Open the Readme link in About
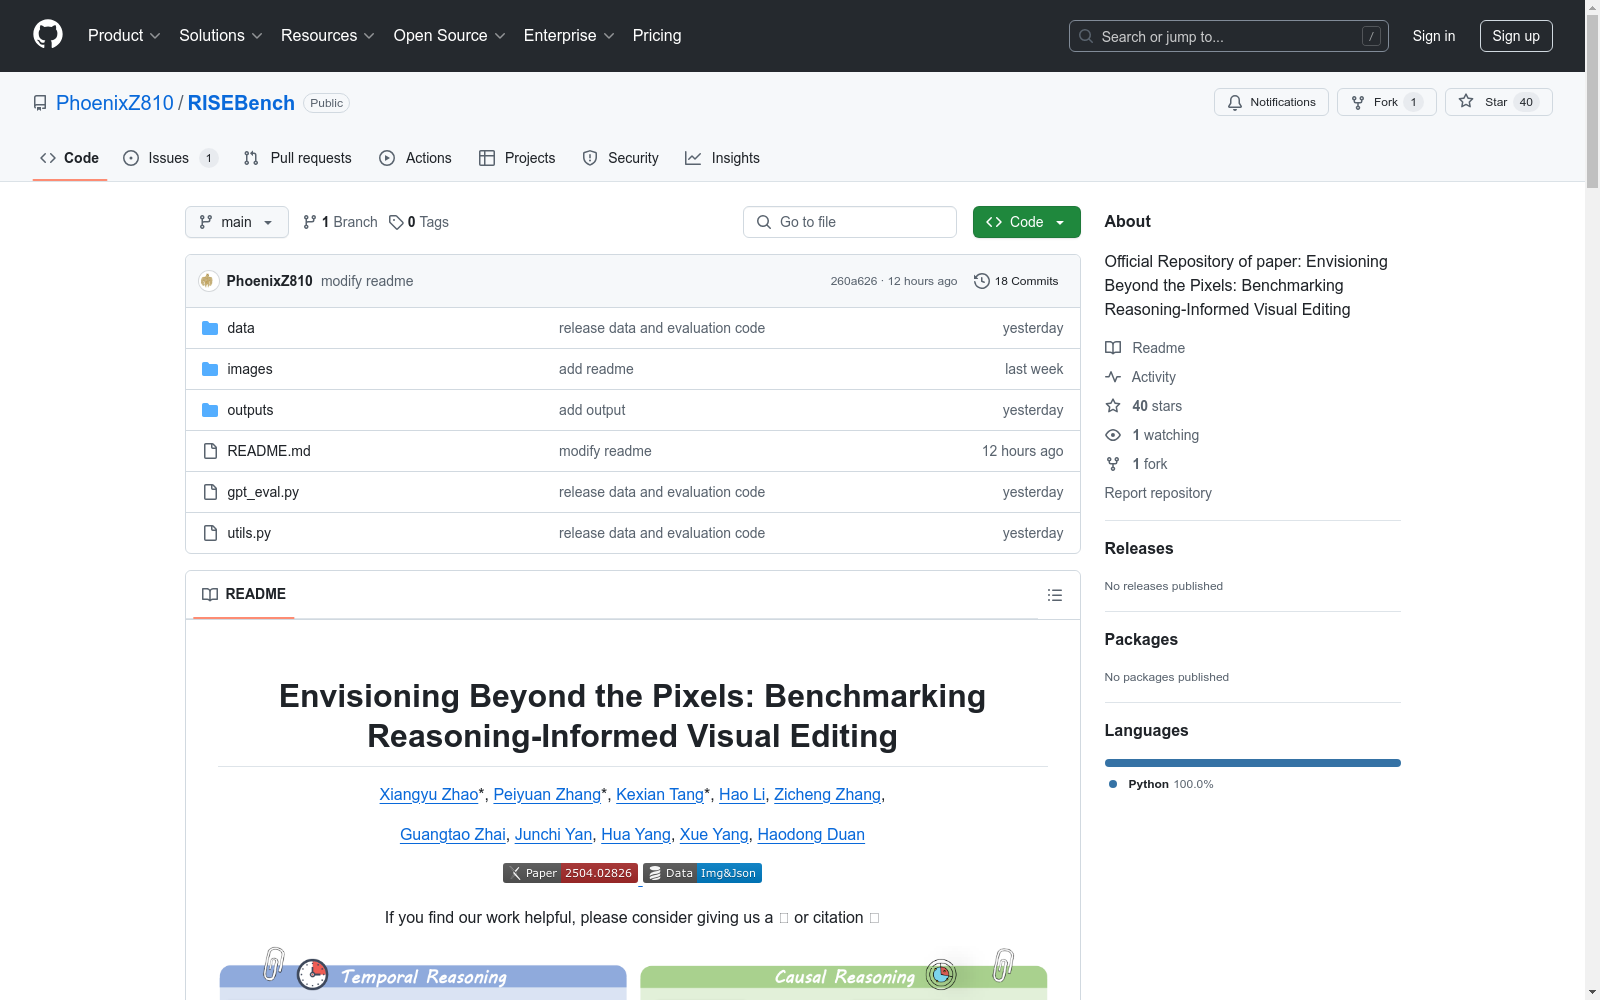This screenshot has height=1000, width=1600. tap(1145, 348)
